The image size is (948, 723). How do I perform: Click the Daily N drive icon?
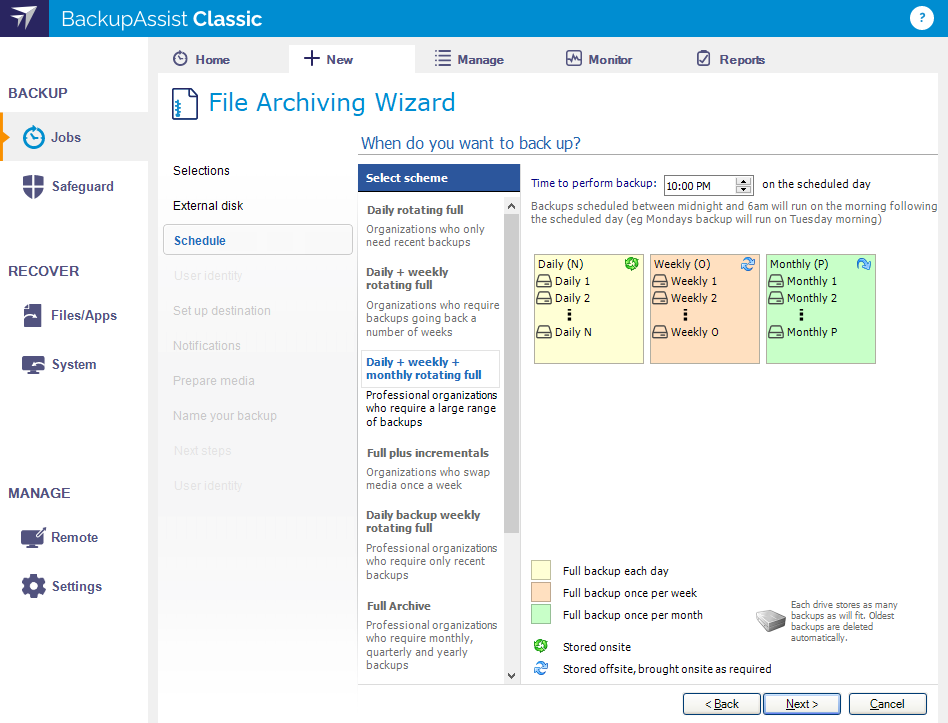point(544,332)
